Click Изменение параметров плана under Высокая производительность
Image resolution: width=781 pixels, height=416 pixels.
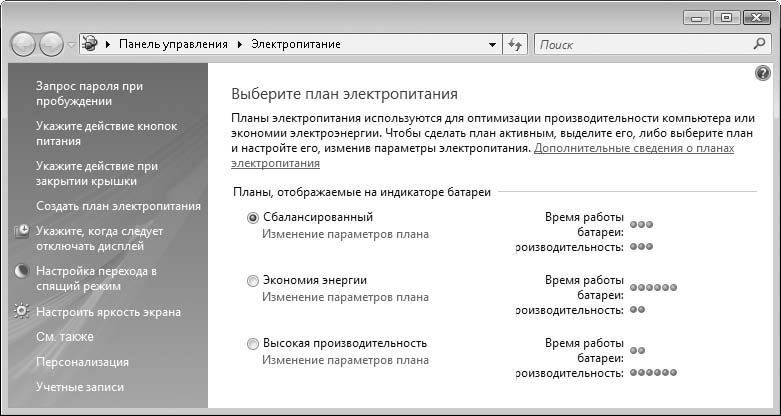pos(345,360)
